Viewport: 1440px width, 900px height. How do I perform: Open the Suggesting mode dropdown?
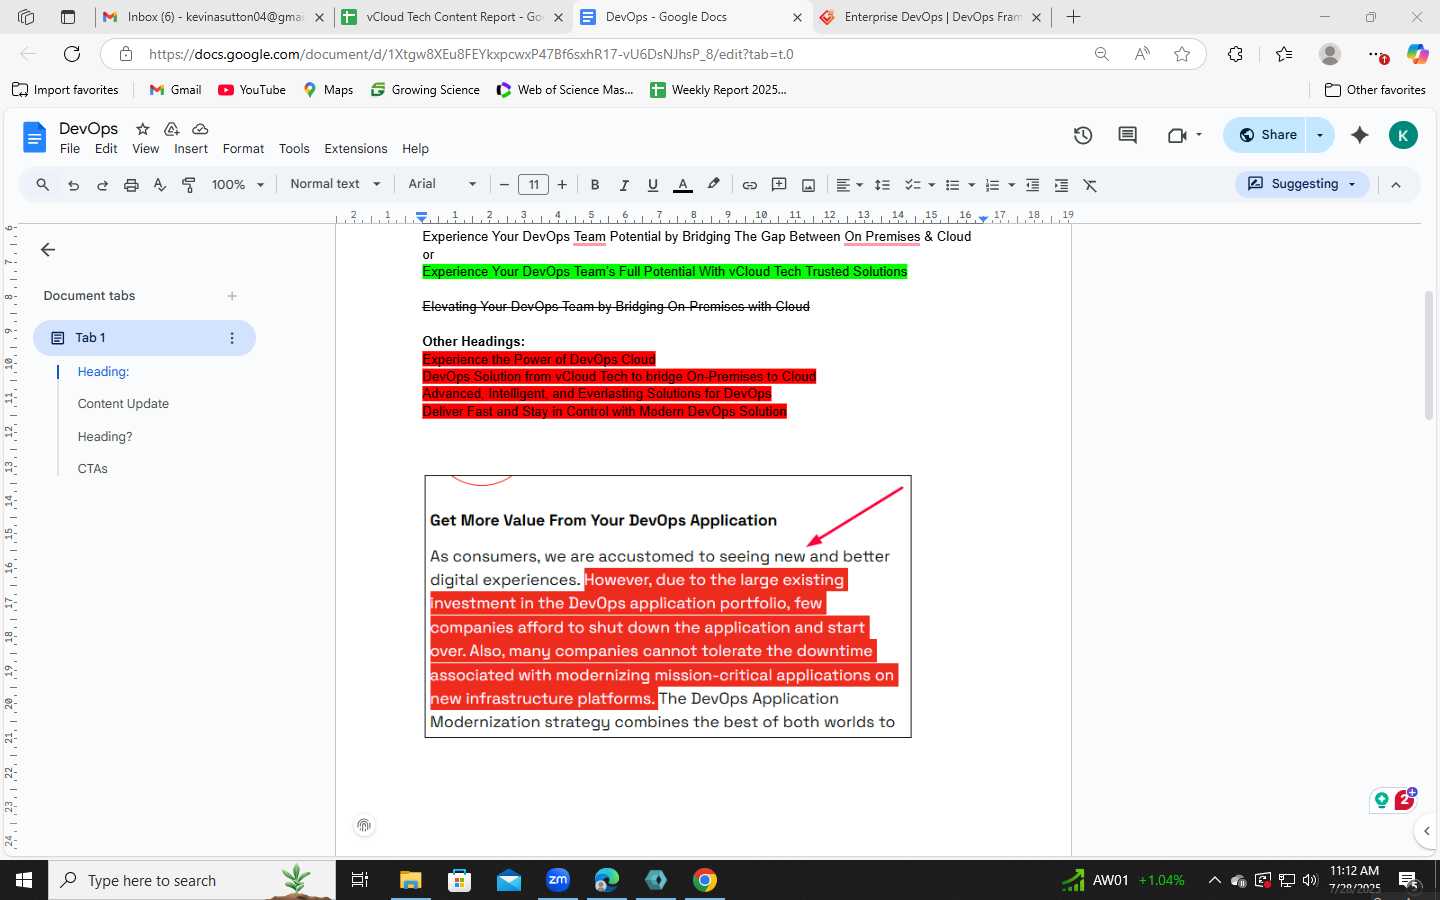point(1303,184)
